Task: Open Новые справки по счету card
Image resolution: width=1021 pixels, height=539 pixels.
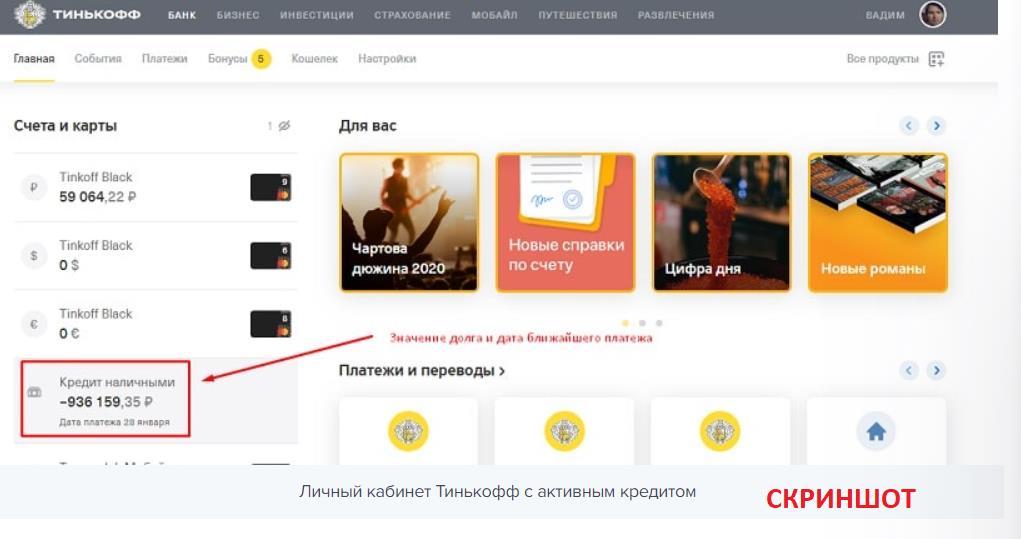Action: click(565, 223)
